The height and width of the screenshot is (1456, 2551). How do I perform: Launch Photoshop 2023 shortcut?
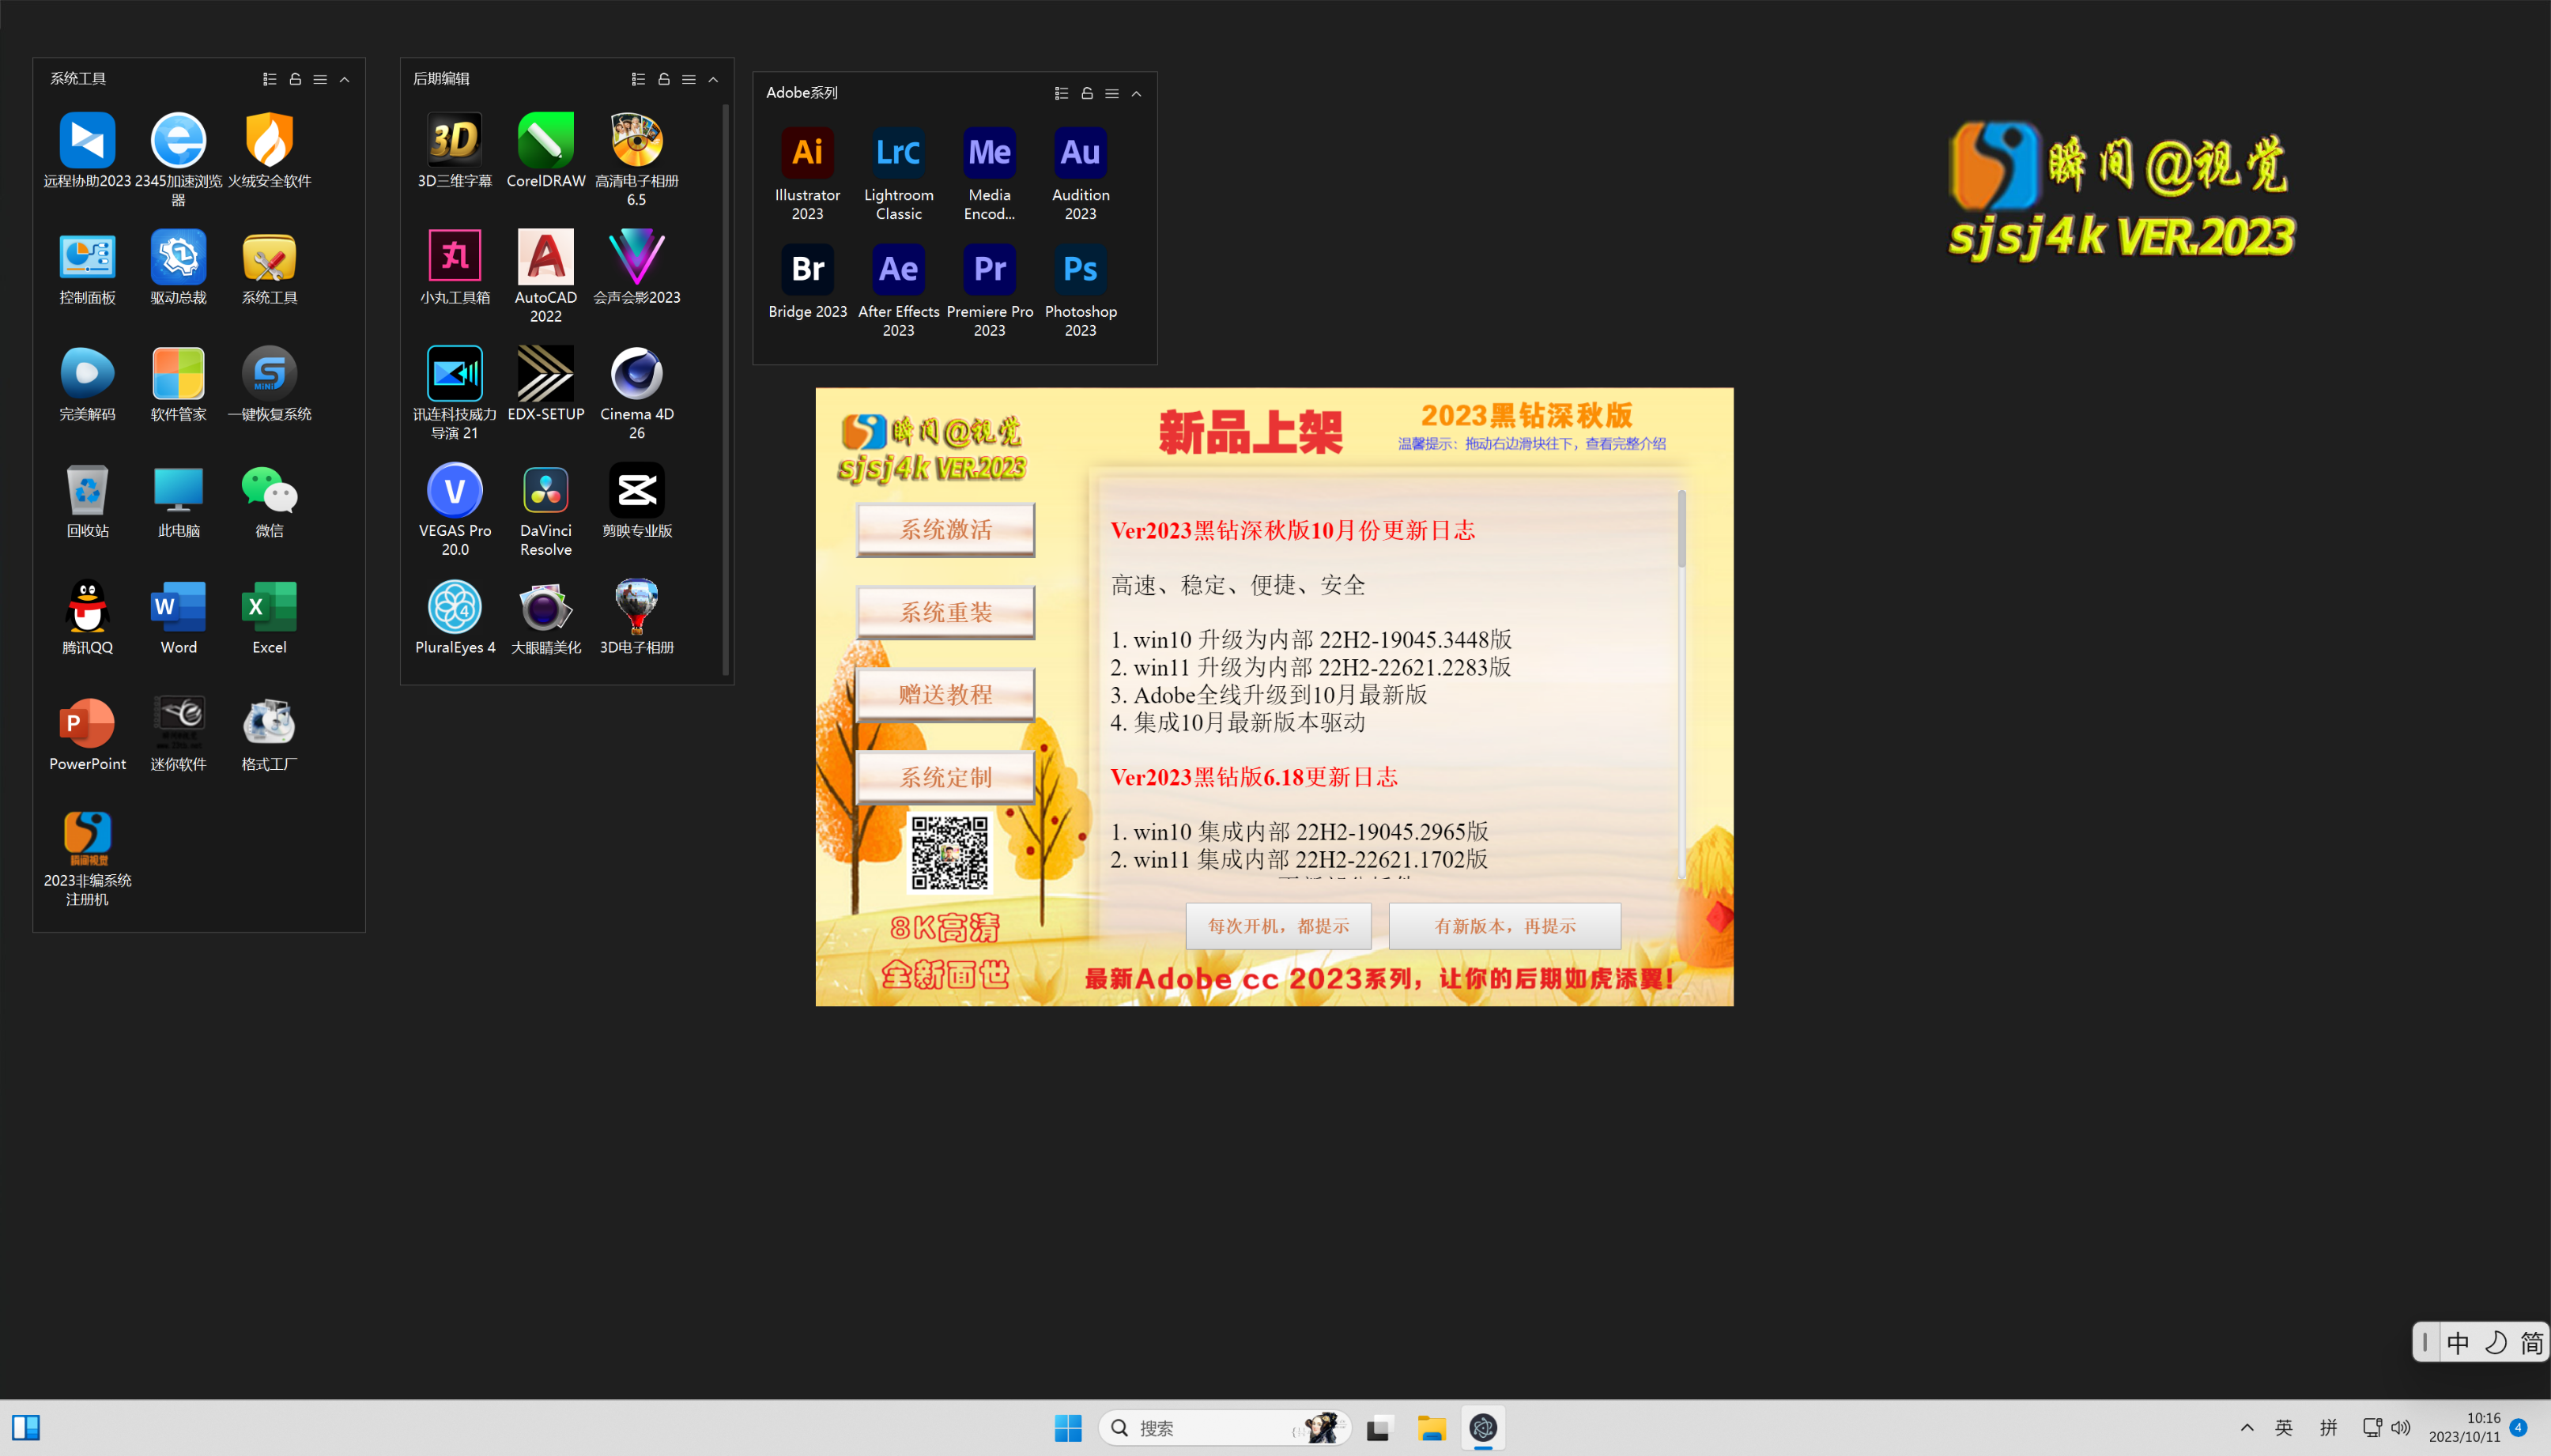pos(1080,289)
